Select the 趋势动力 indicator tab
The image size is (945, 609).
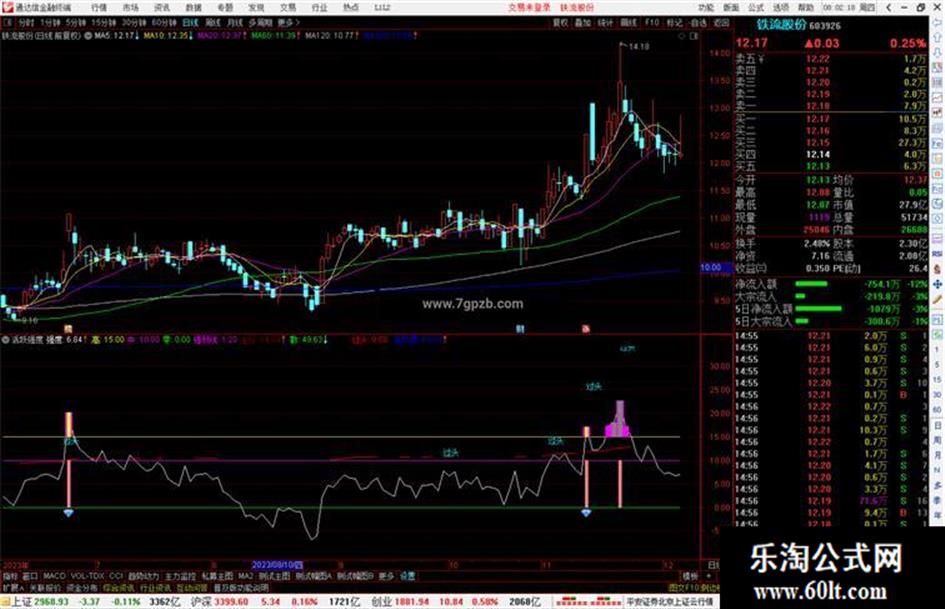pos(143,576)
